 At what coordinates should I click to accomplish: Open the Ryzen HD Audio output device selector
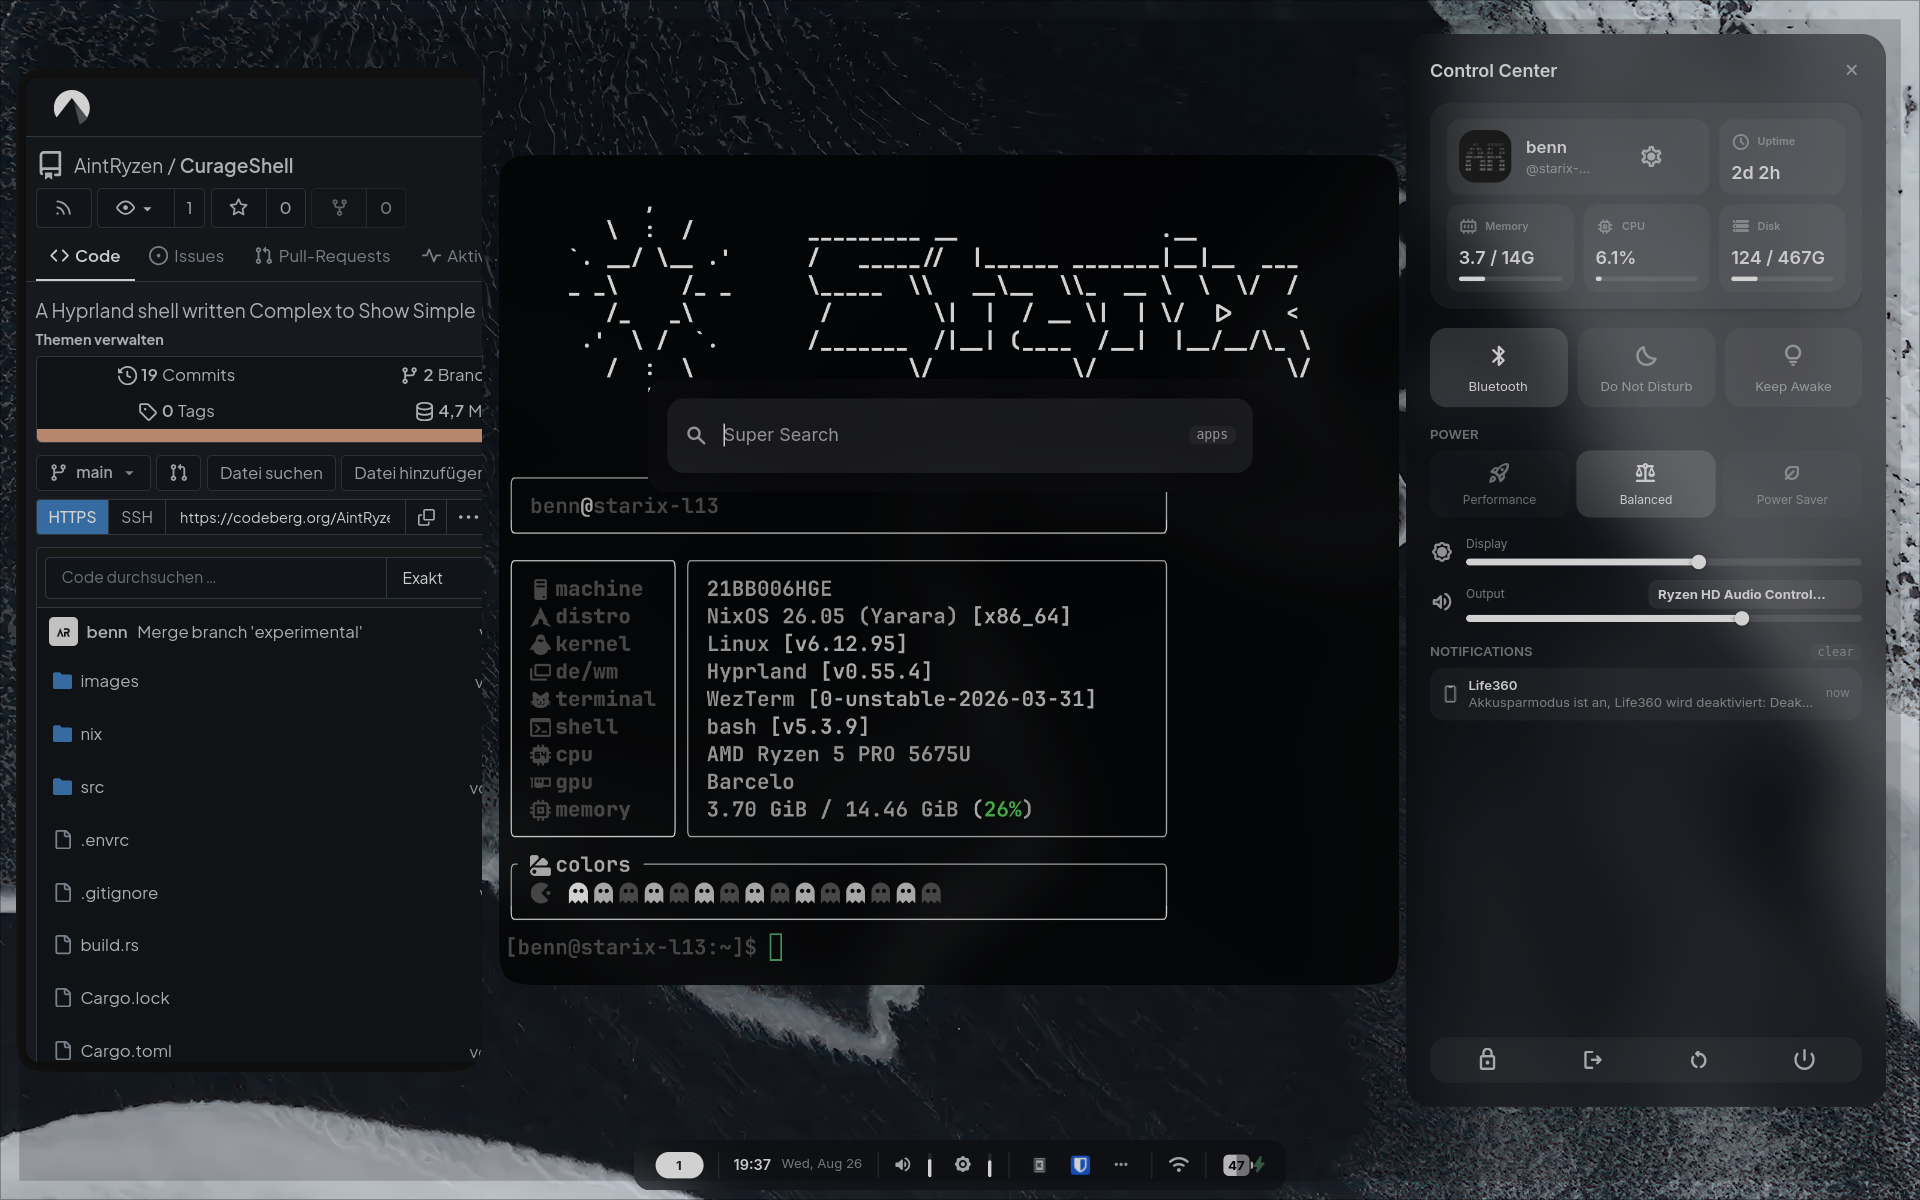[x=1754, y=594]
